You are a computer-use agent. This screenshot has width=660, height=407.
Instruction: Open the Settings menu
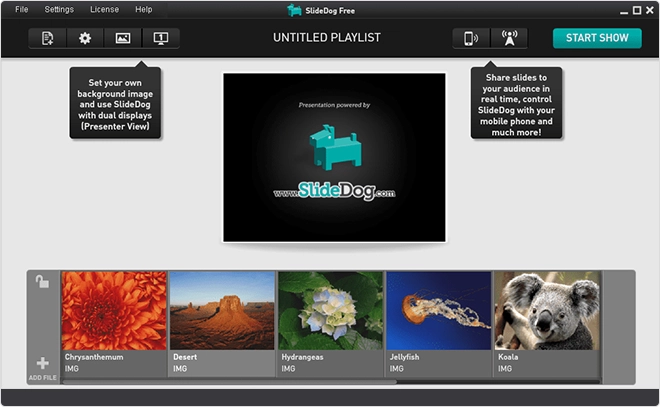[59, 9]
